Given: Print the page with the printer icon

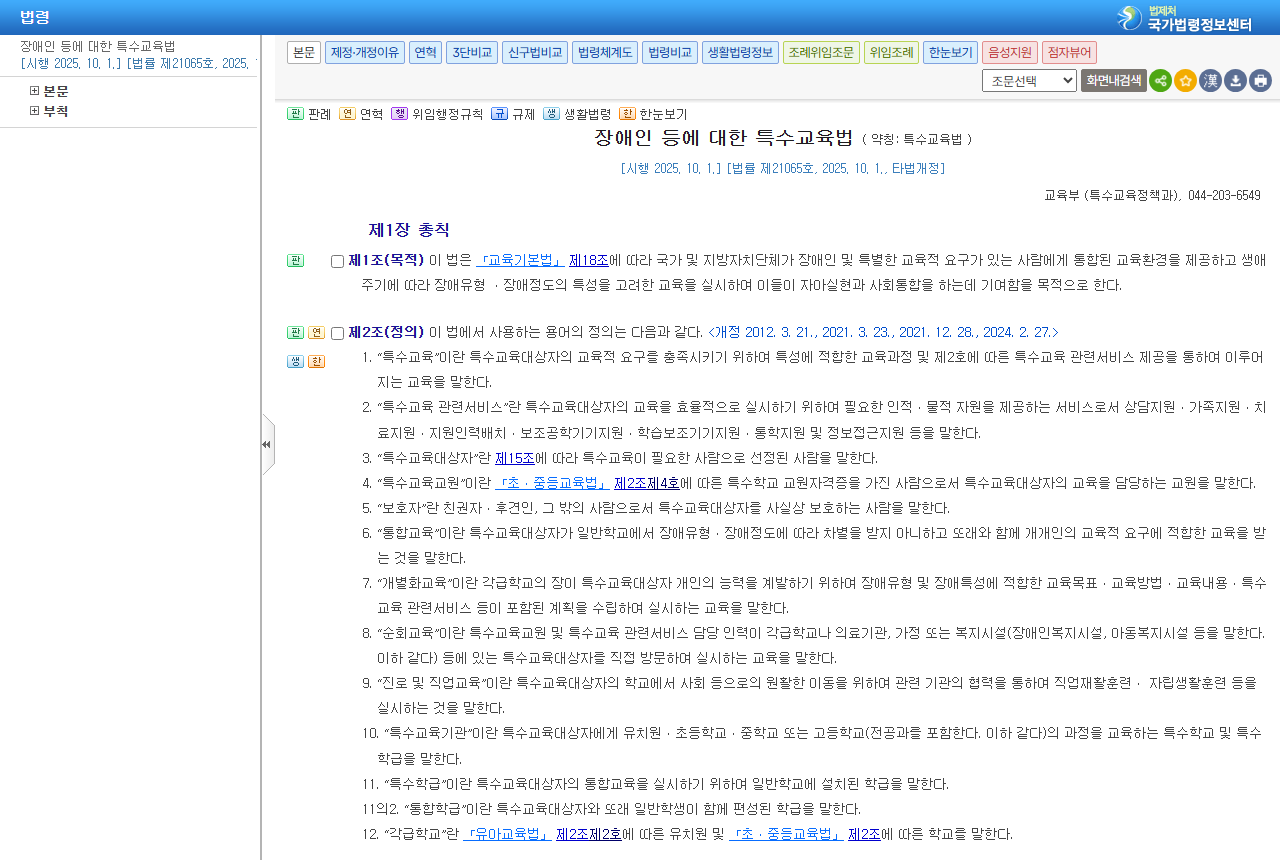Looking at the screenshot, I should (1260, 81).
